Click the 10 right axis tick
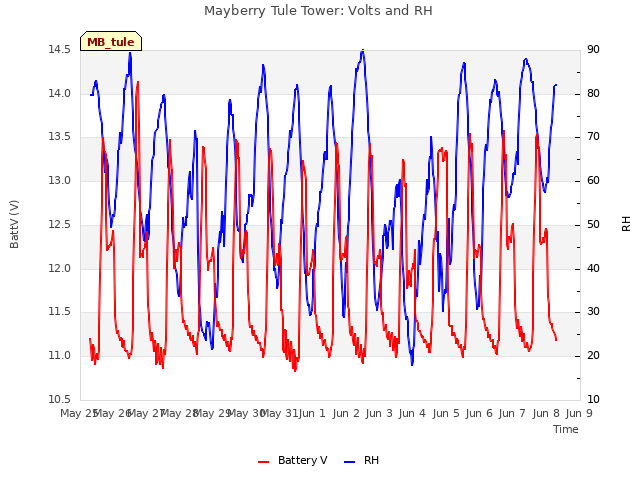 tap(593, 399)
